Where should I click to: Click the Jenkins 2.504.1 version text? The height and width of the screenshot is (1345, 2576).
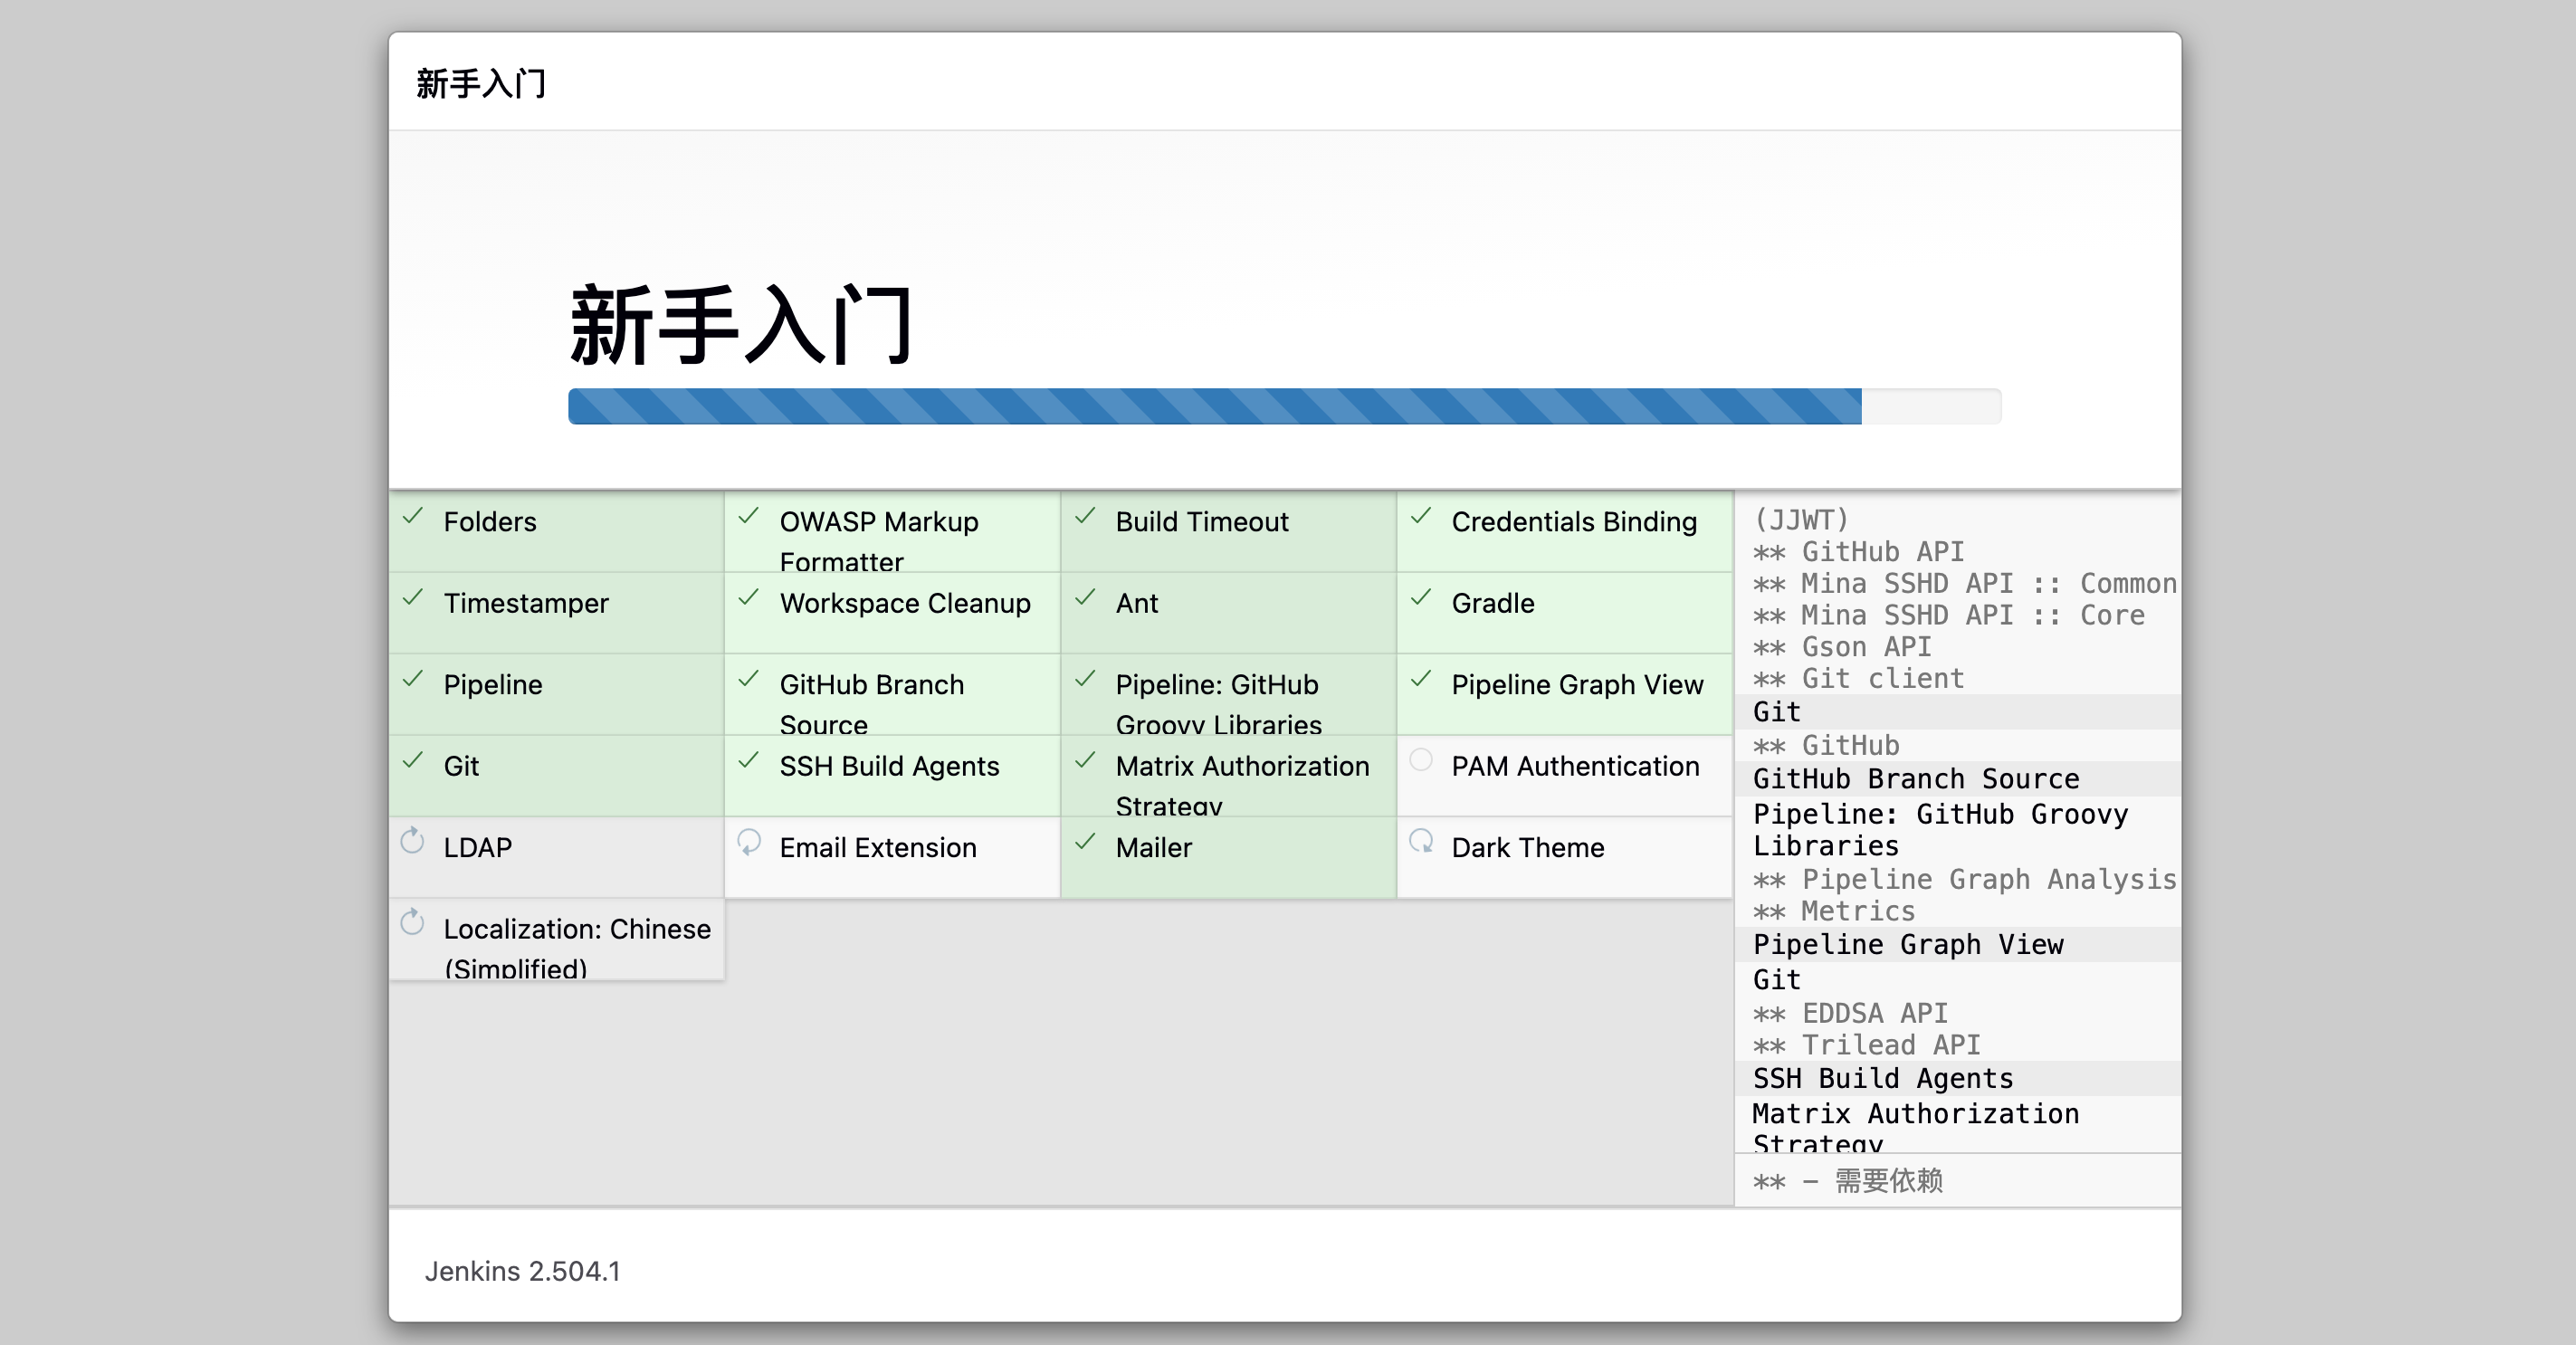click(522, 1271)
